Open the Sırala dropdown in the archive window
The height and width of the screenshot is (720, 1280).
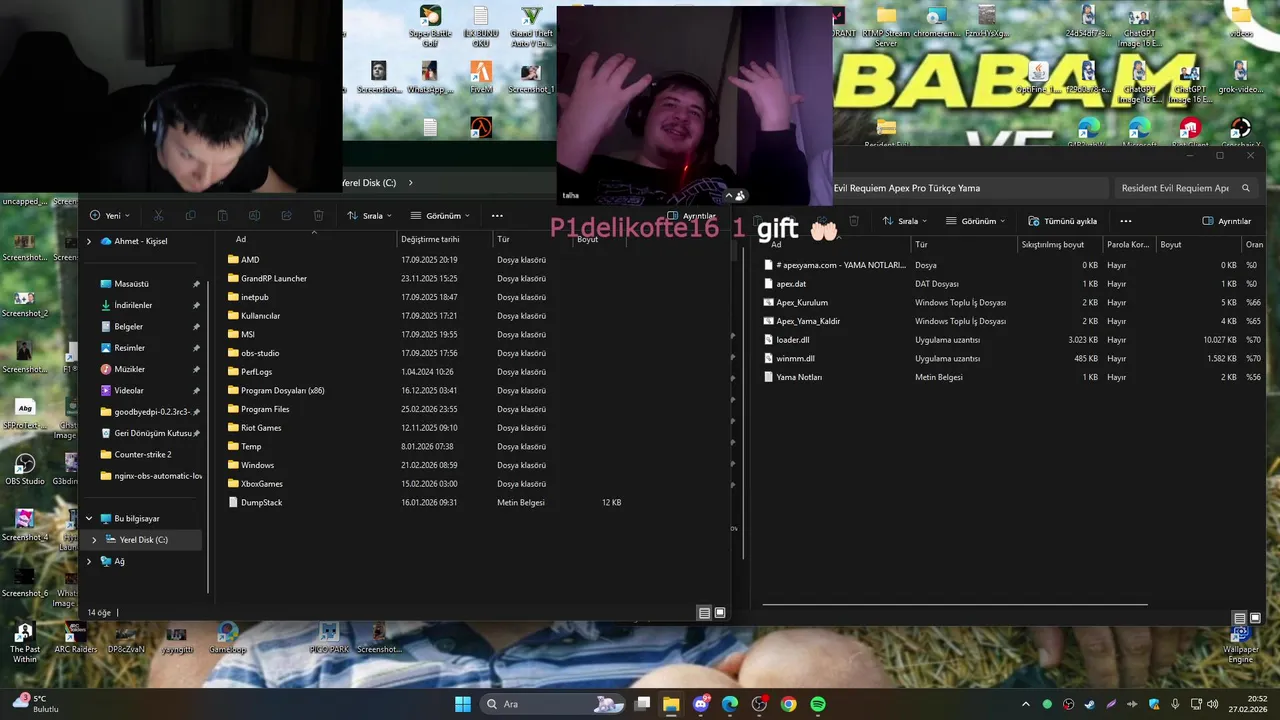pos(904,221)
